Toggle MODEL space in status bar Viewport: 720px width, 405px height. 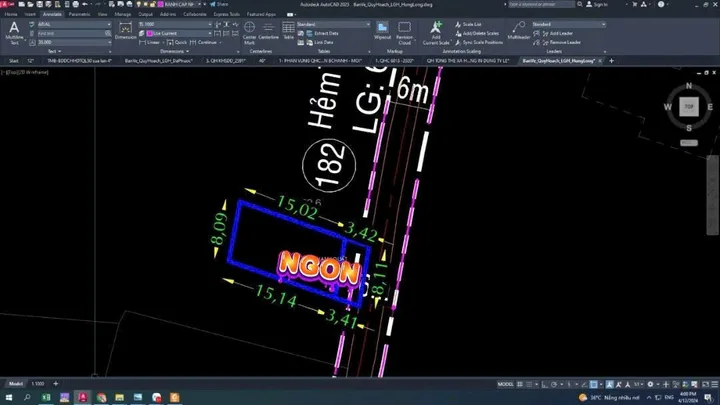pyautogui.click(x=505, y=384)
